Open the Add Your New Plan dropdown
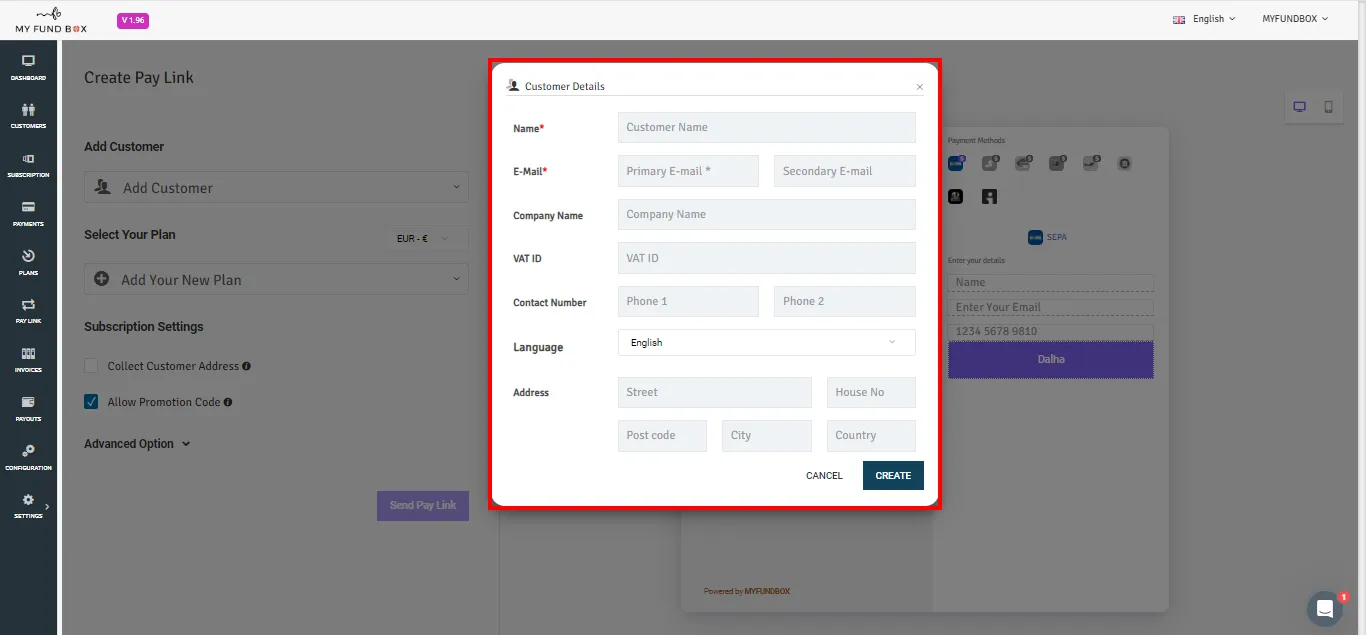The height and width of the screenshot is (635, 1366). point(276,279)
